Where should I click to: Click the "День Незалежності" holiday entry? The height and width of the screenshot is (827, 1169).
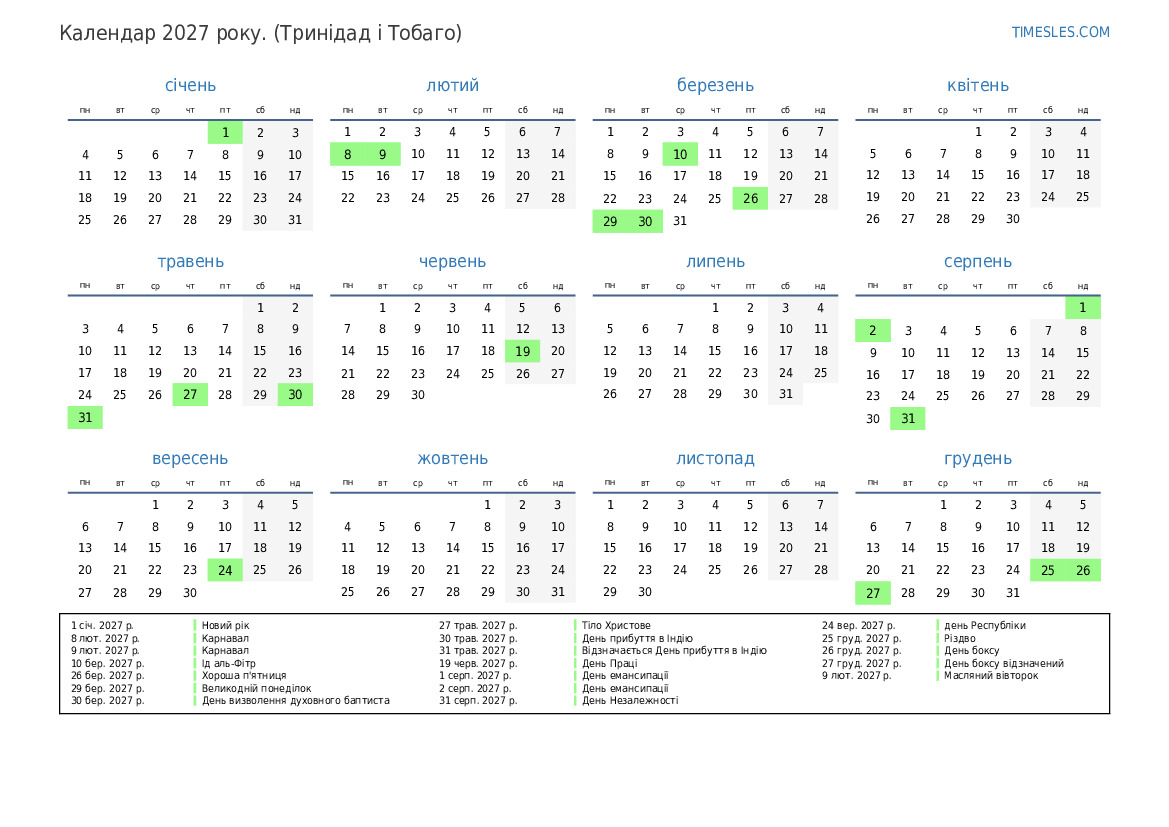(630, 701)
